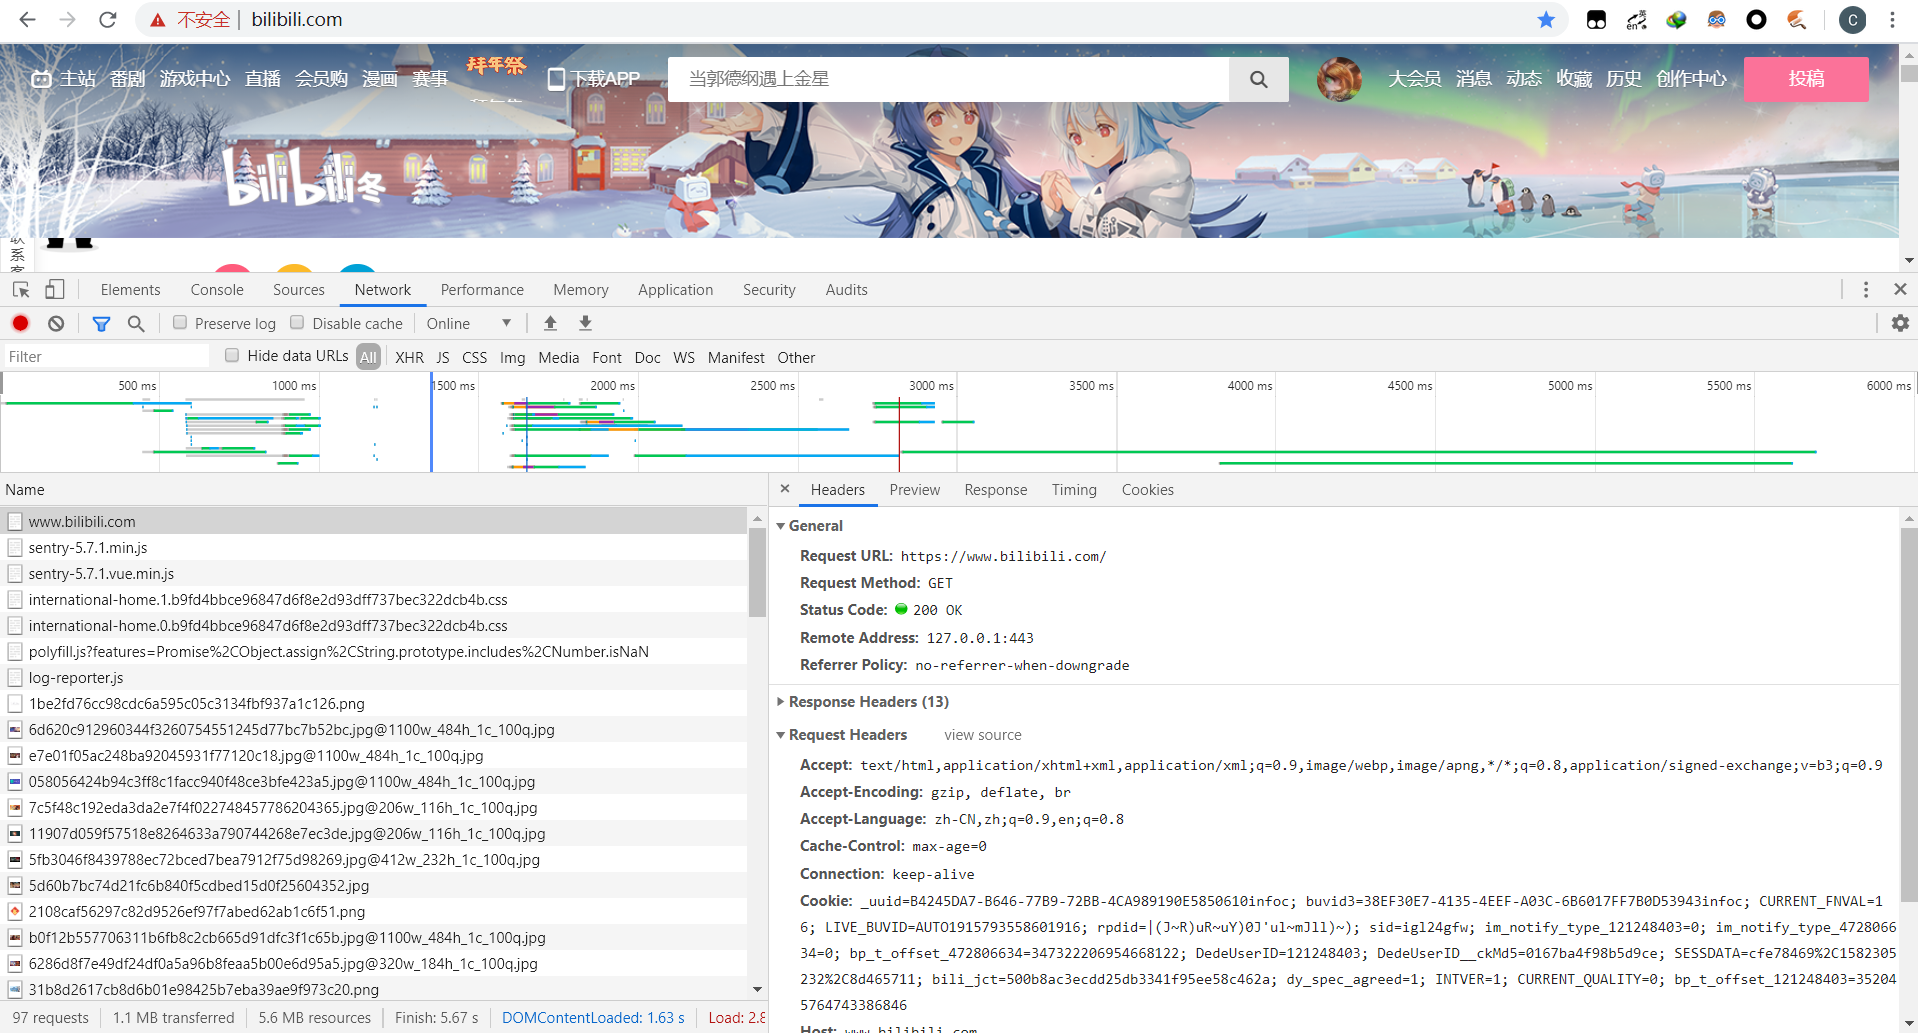This screenshot has height=1033, width=1918.
Task: Open the Application tab
Action: (x=676, y=289)
